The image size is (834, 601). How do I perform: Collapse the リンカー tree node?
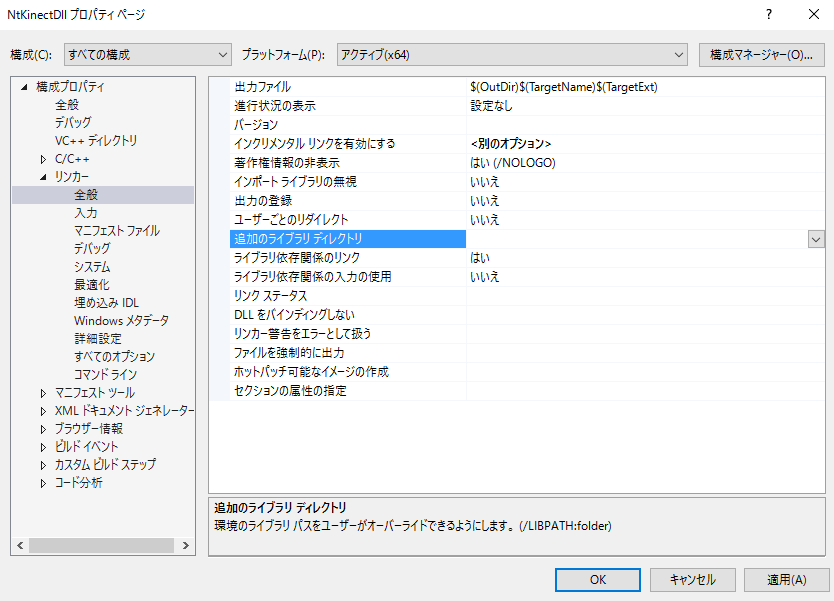43,177
